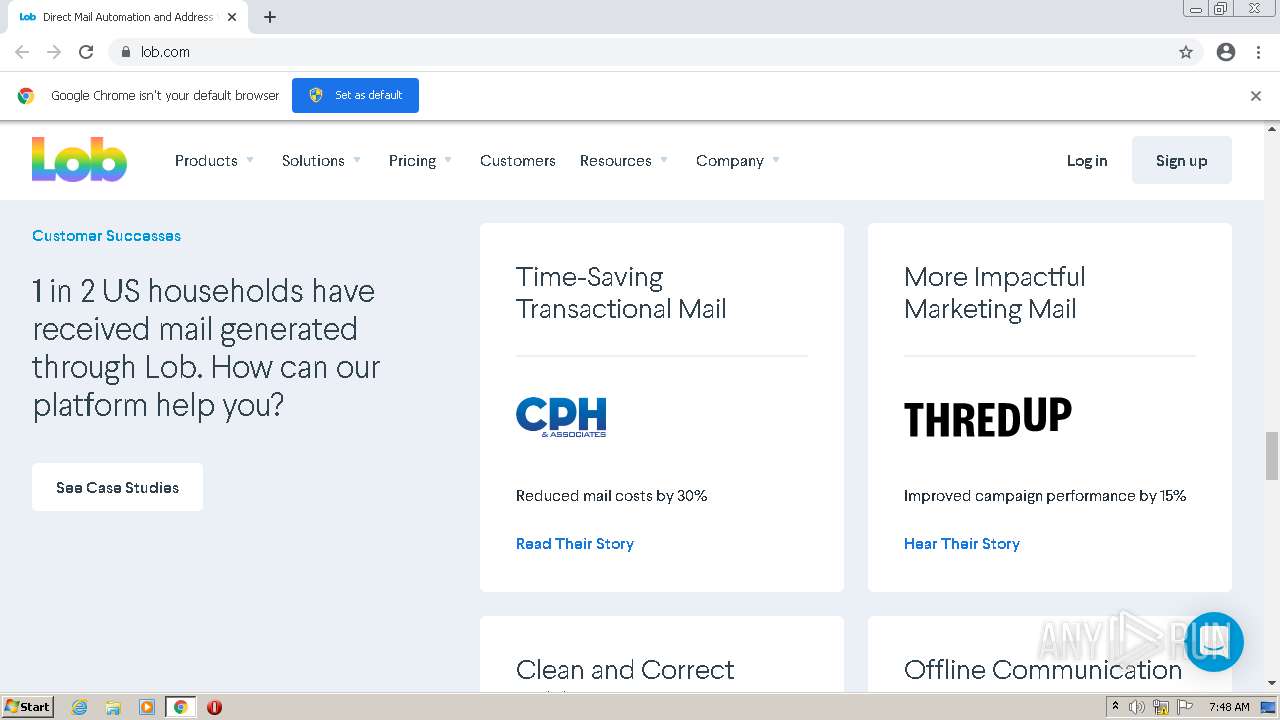Go back with browser back arrow
The width and height of the screenshot is (1280, 720).
pos(22,52)
